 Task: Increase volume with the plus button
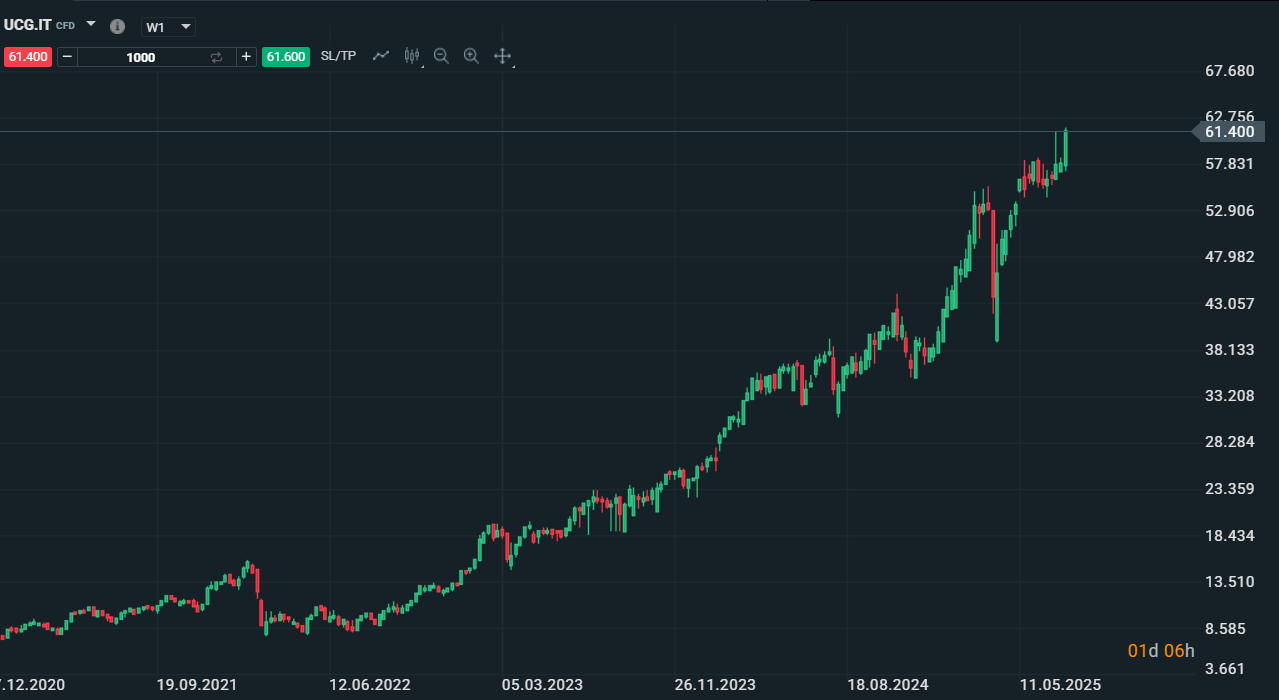pyautogui.click(x=246, y=57)
